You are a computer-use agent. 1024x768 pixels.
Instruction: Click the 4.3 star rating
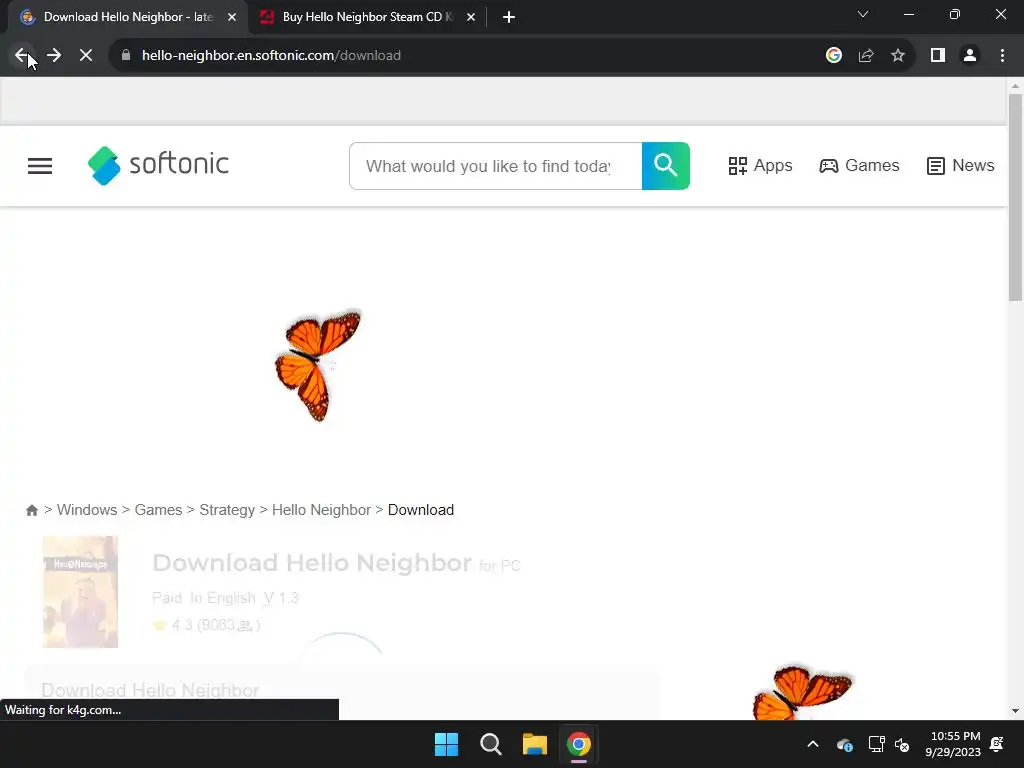(206, 625)
